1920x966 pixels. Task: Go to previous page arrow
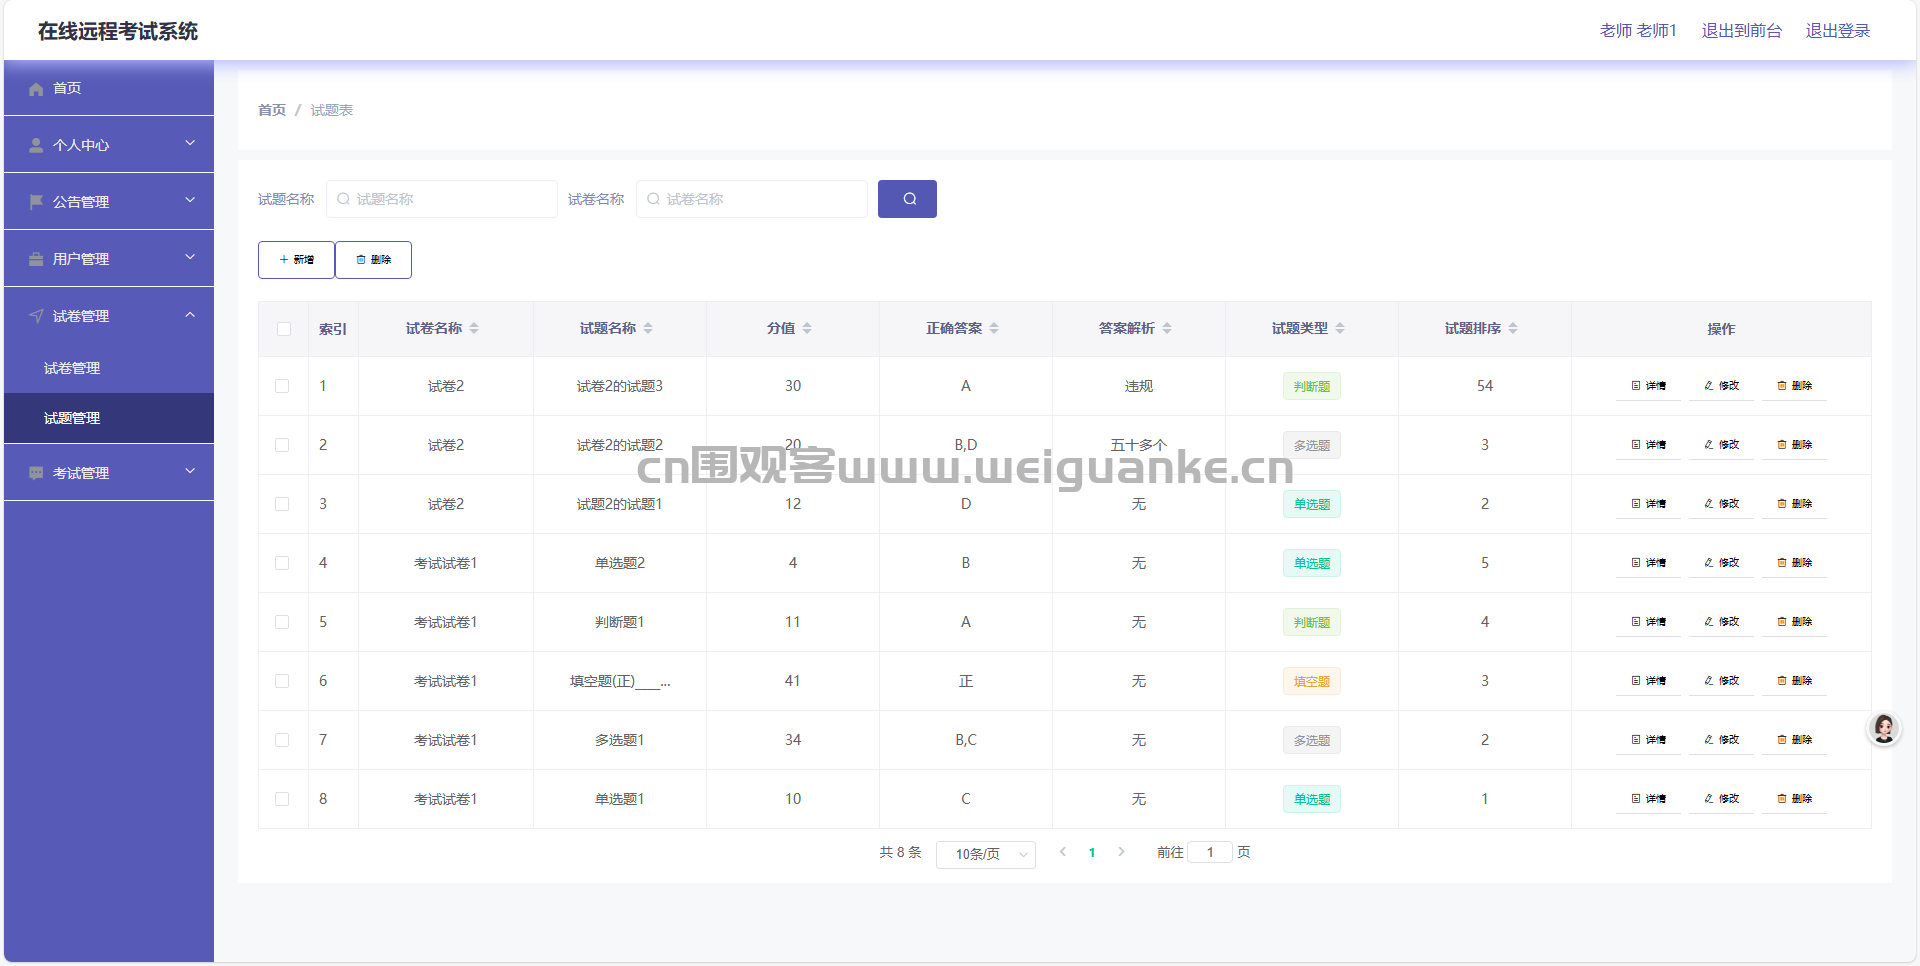(x=1063, y=853)
